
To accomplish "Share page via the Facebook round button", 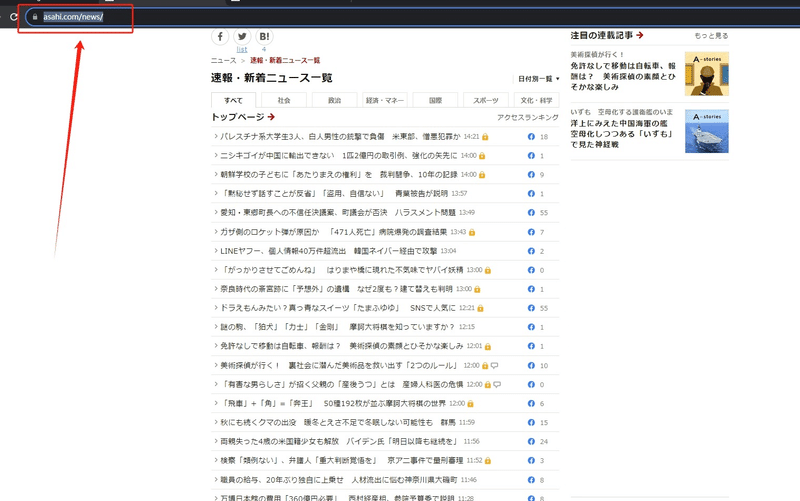I will (220, 37).
